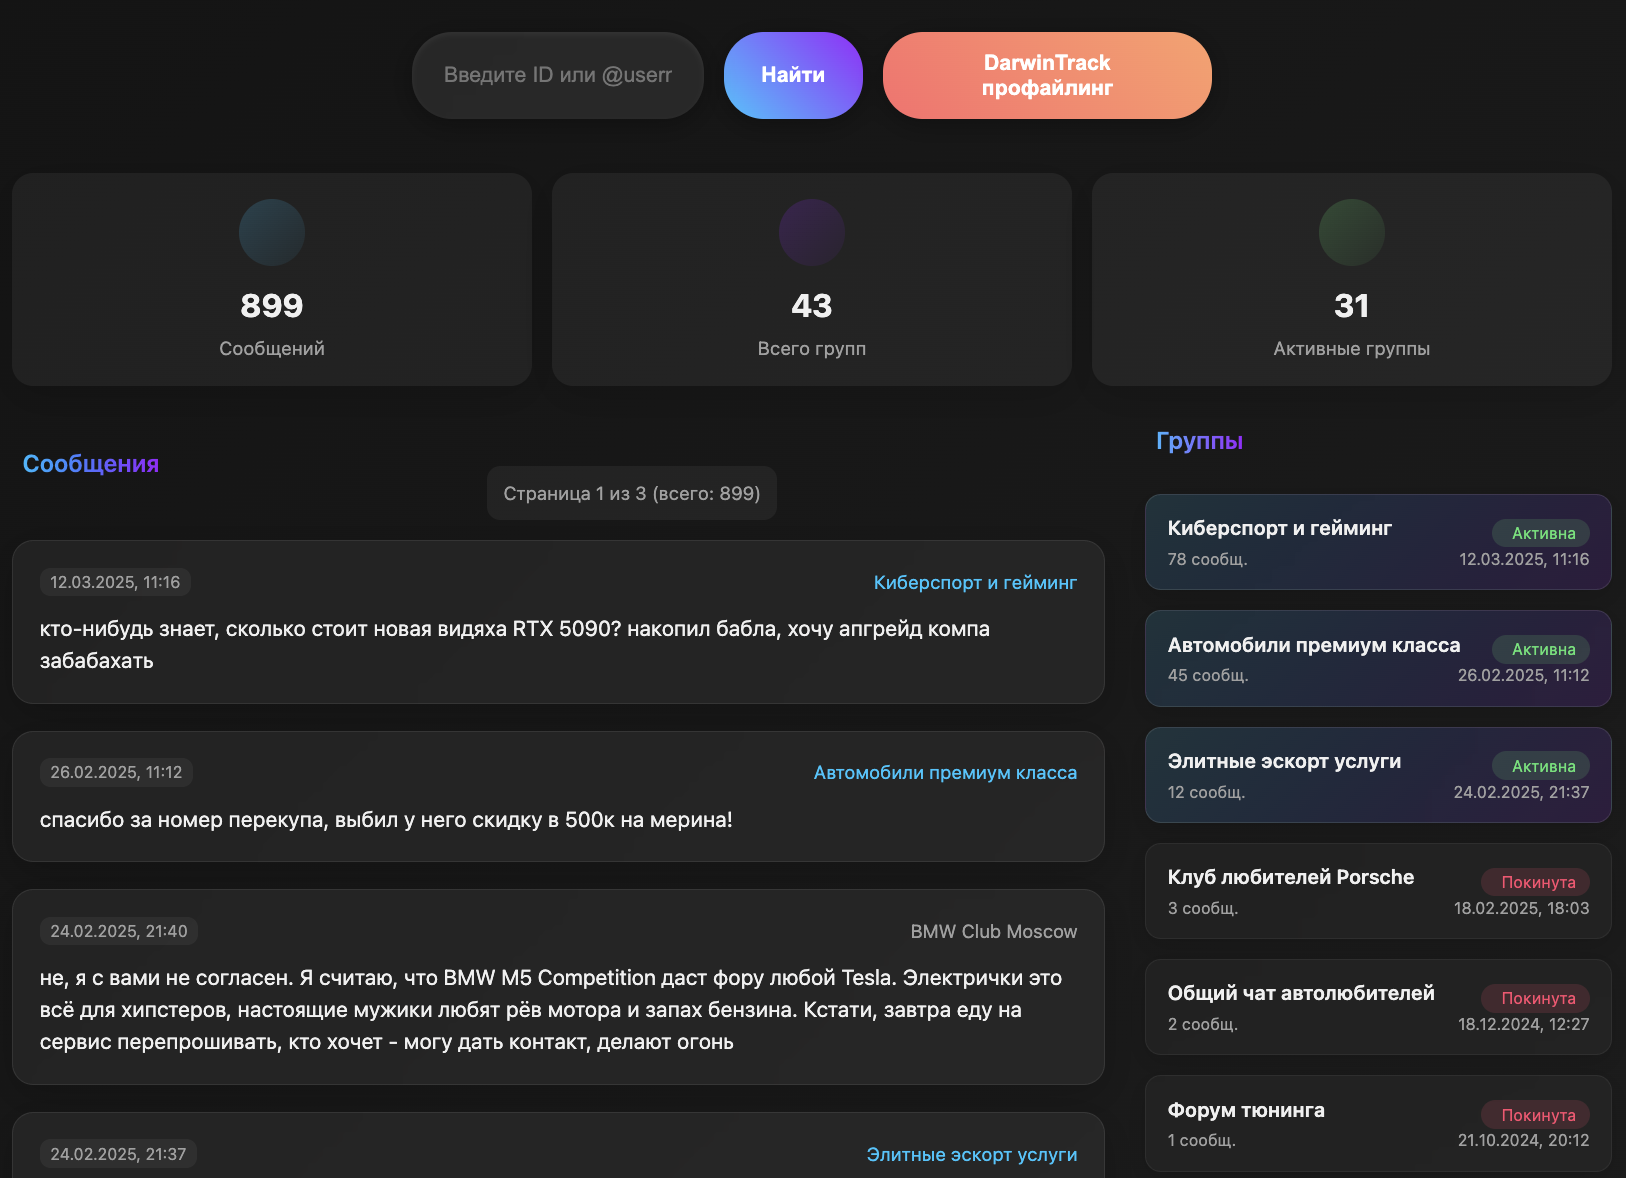
Task: Click the 45 сообщ. count in groups
Action: click(1208, 675)
